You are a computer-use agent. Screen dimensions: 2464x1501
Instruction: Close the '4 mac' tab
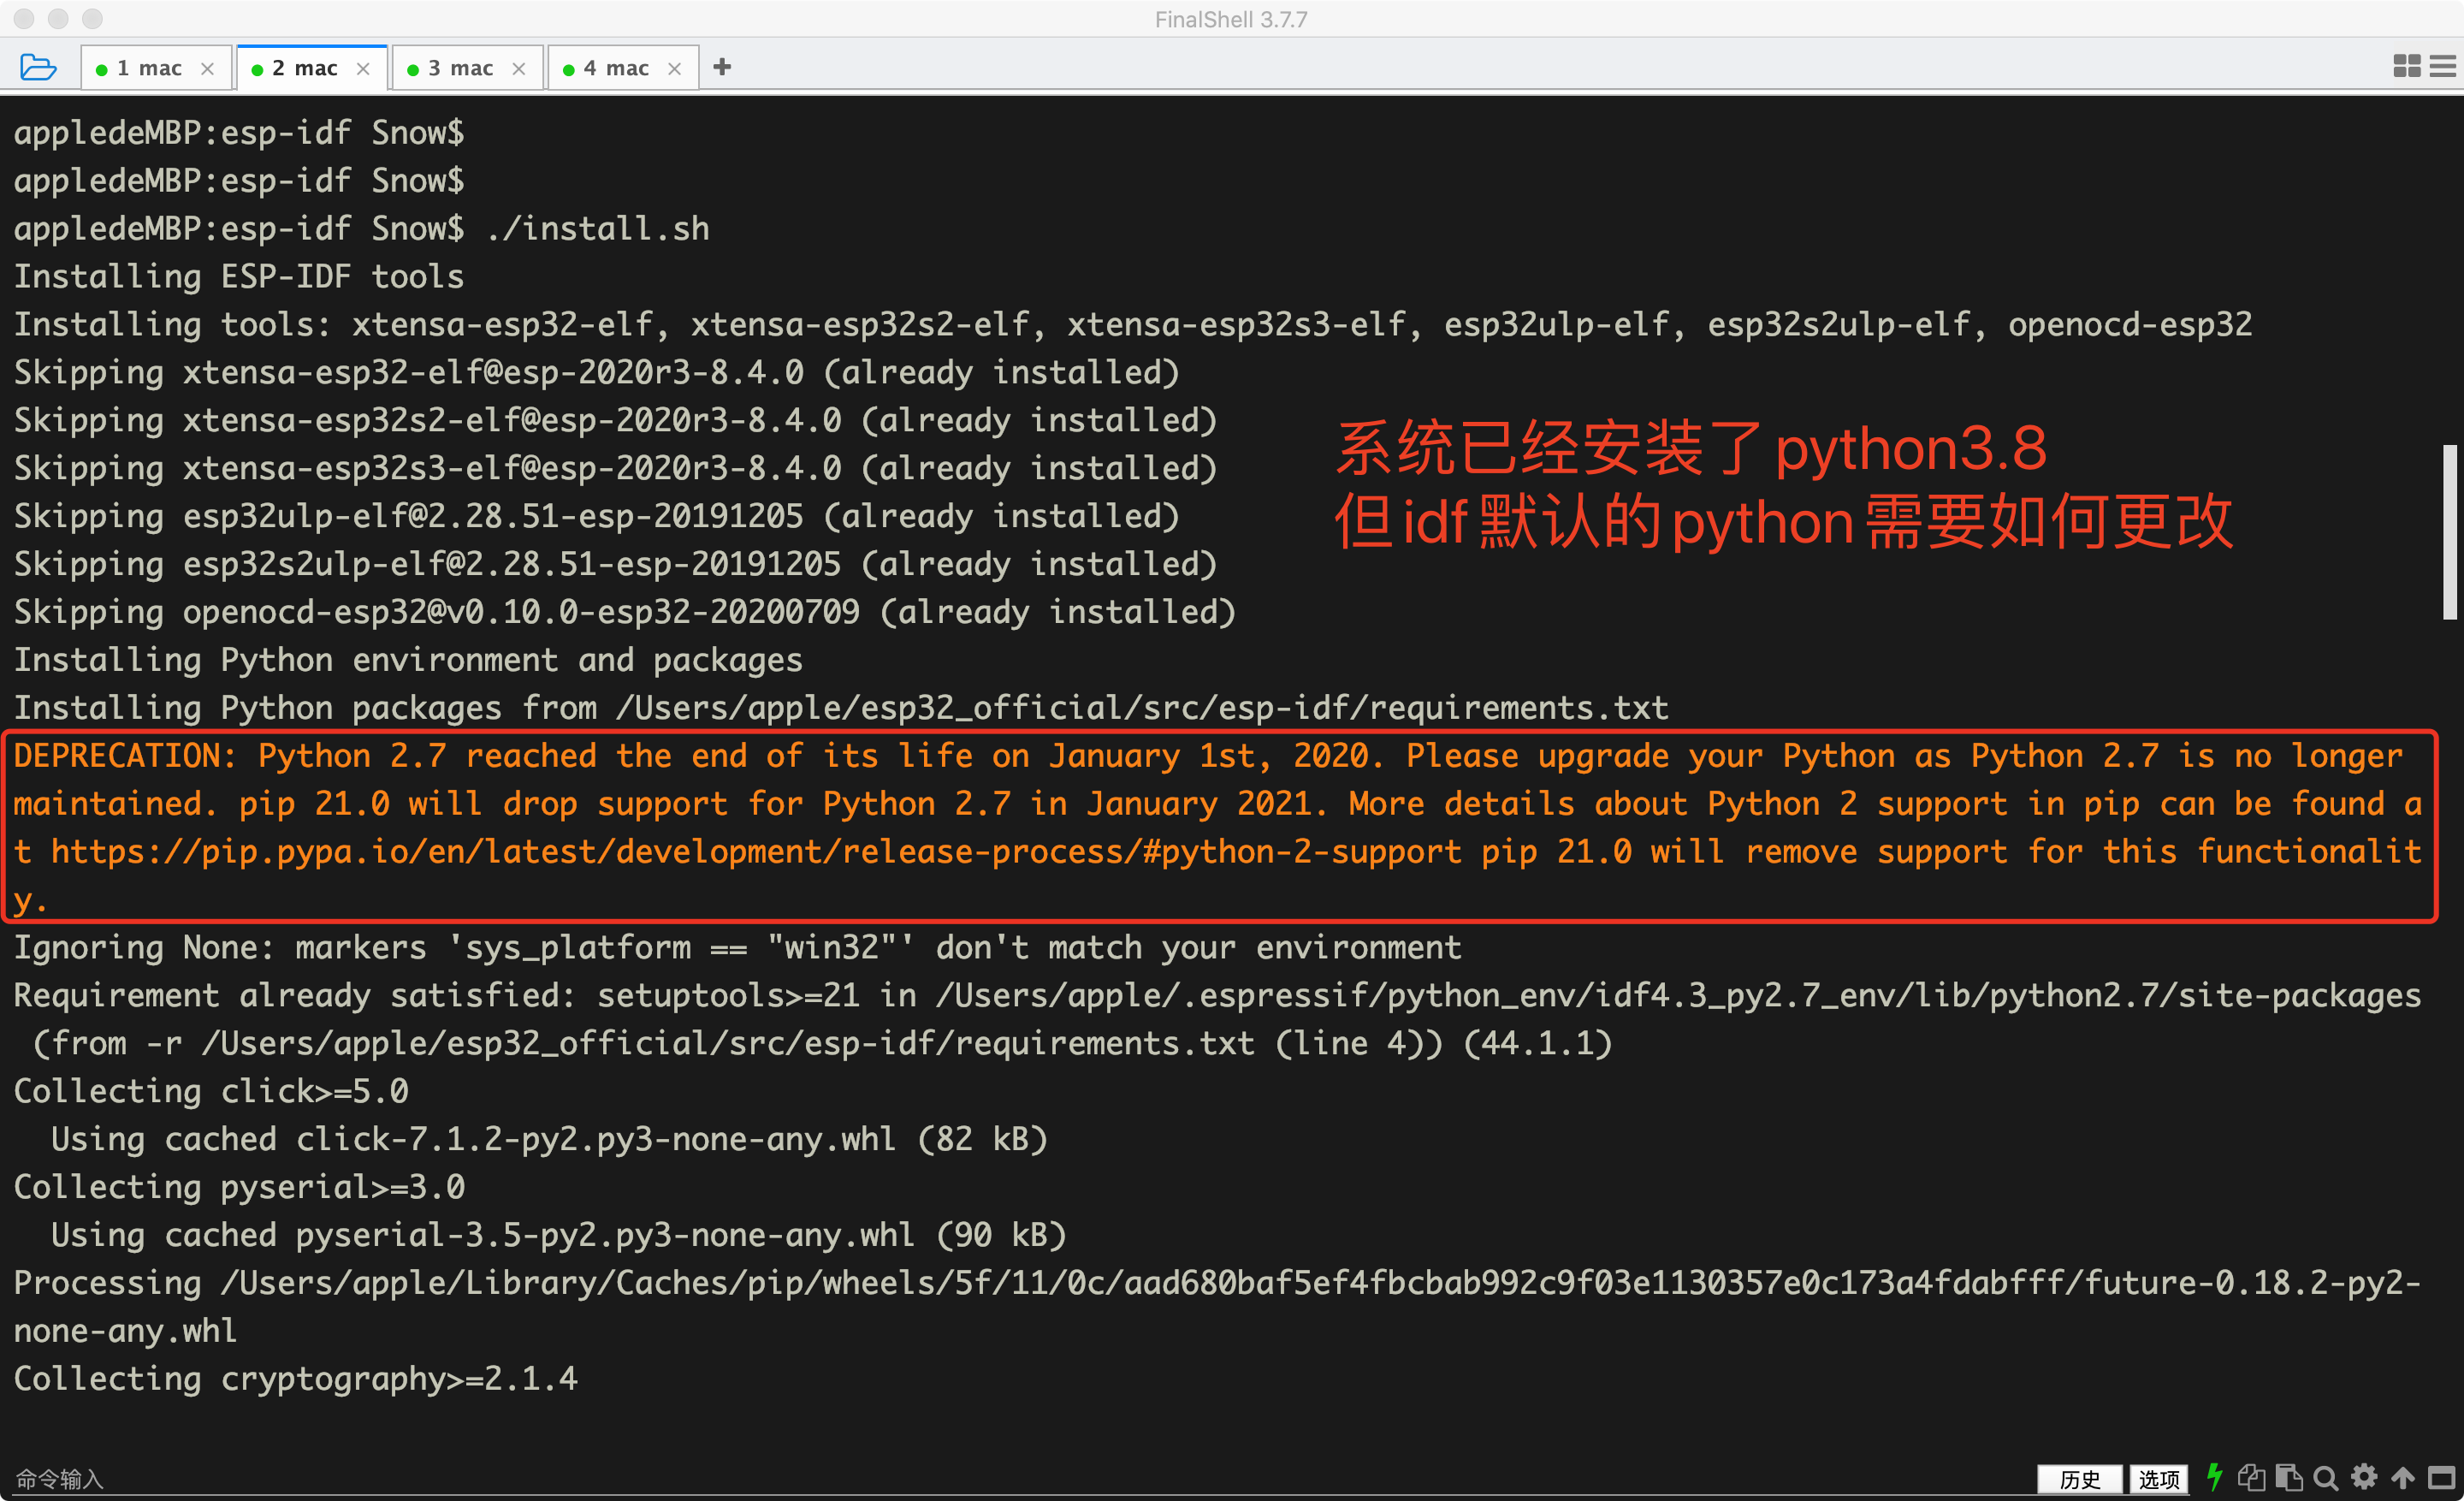(675, 68)
